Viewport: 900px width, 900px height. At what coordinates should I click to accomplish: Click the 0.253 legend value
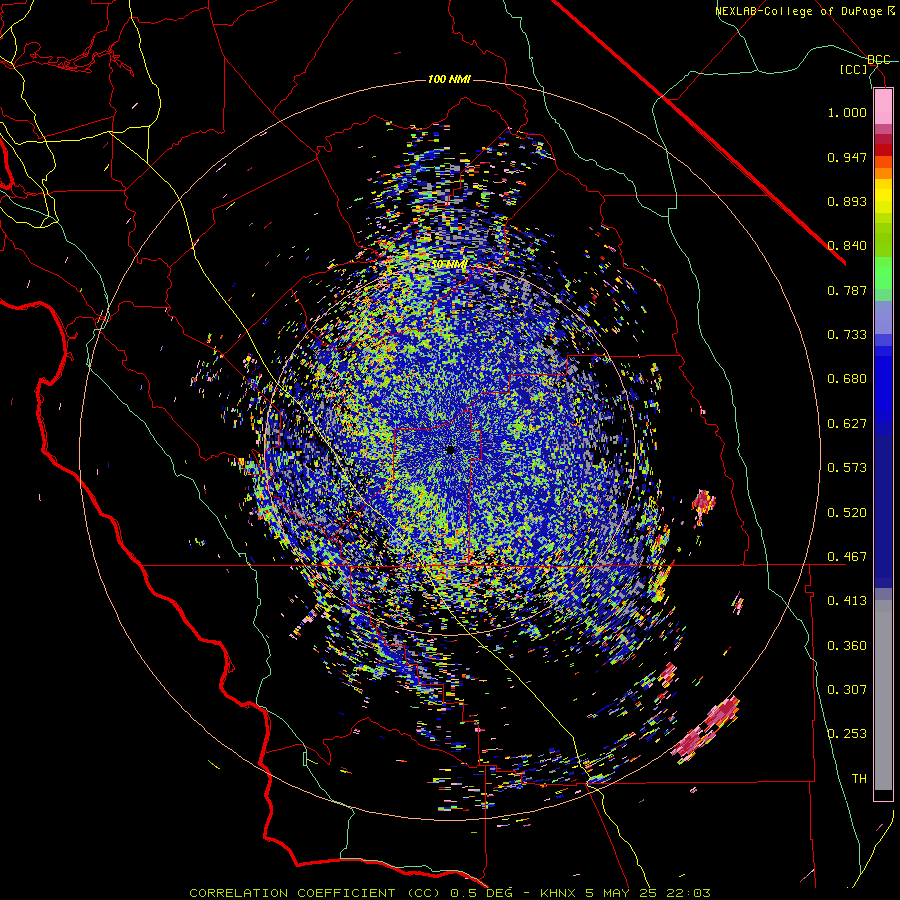tap(847, 734)
